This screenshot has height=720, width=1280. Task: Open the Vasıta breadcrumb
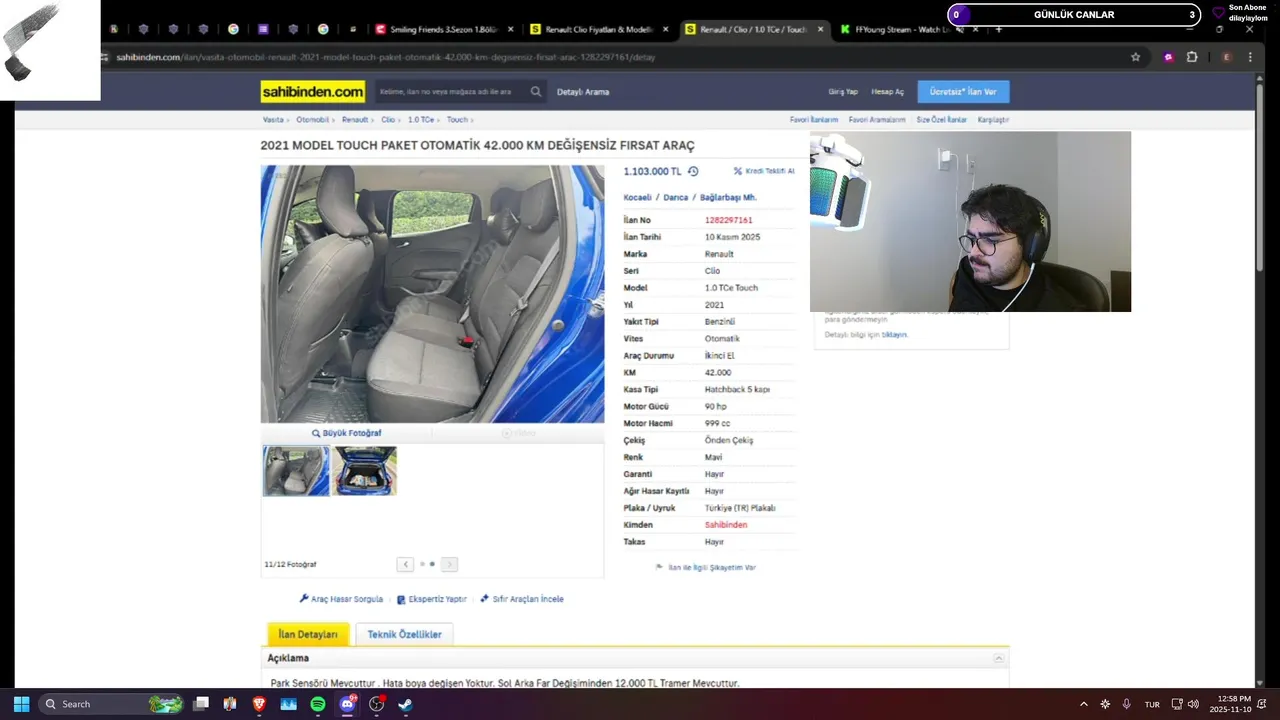273,119
